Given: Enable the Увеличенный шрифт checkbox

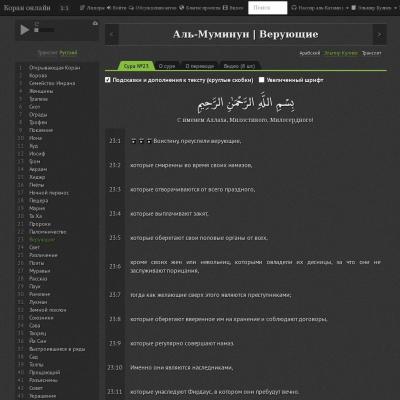Looking at the screenshot, I should 262,80.
